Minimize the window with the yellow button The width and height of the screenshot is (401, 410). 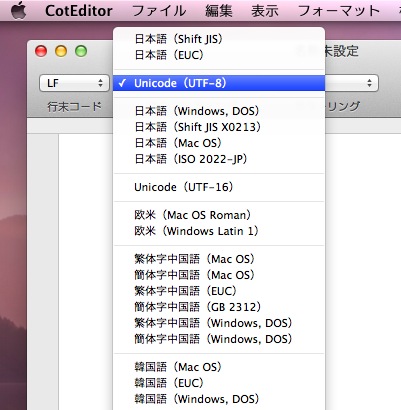point(61,51)
